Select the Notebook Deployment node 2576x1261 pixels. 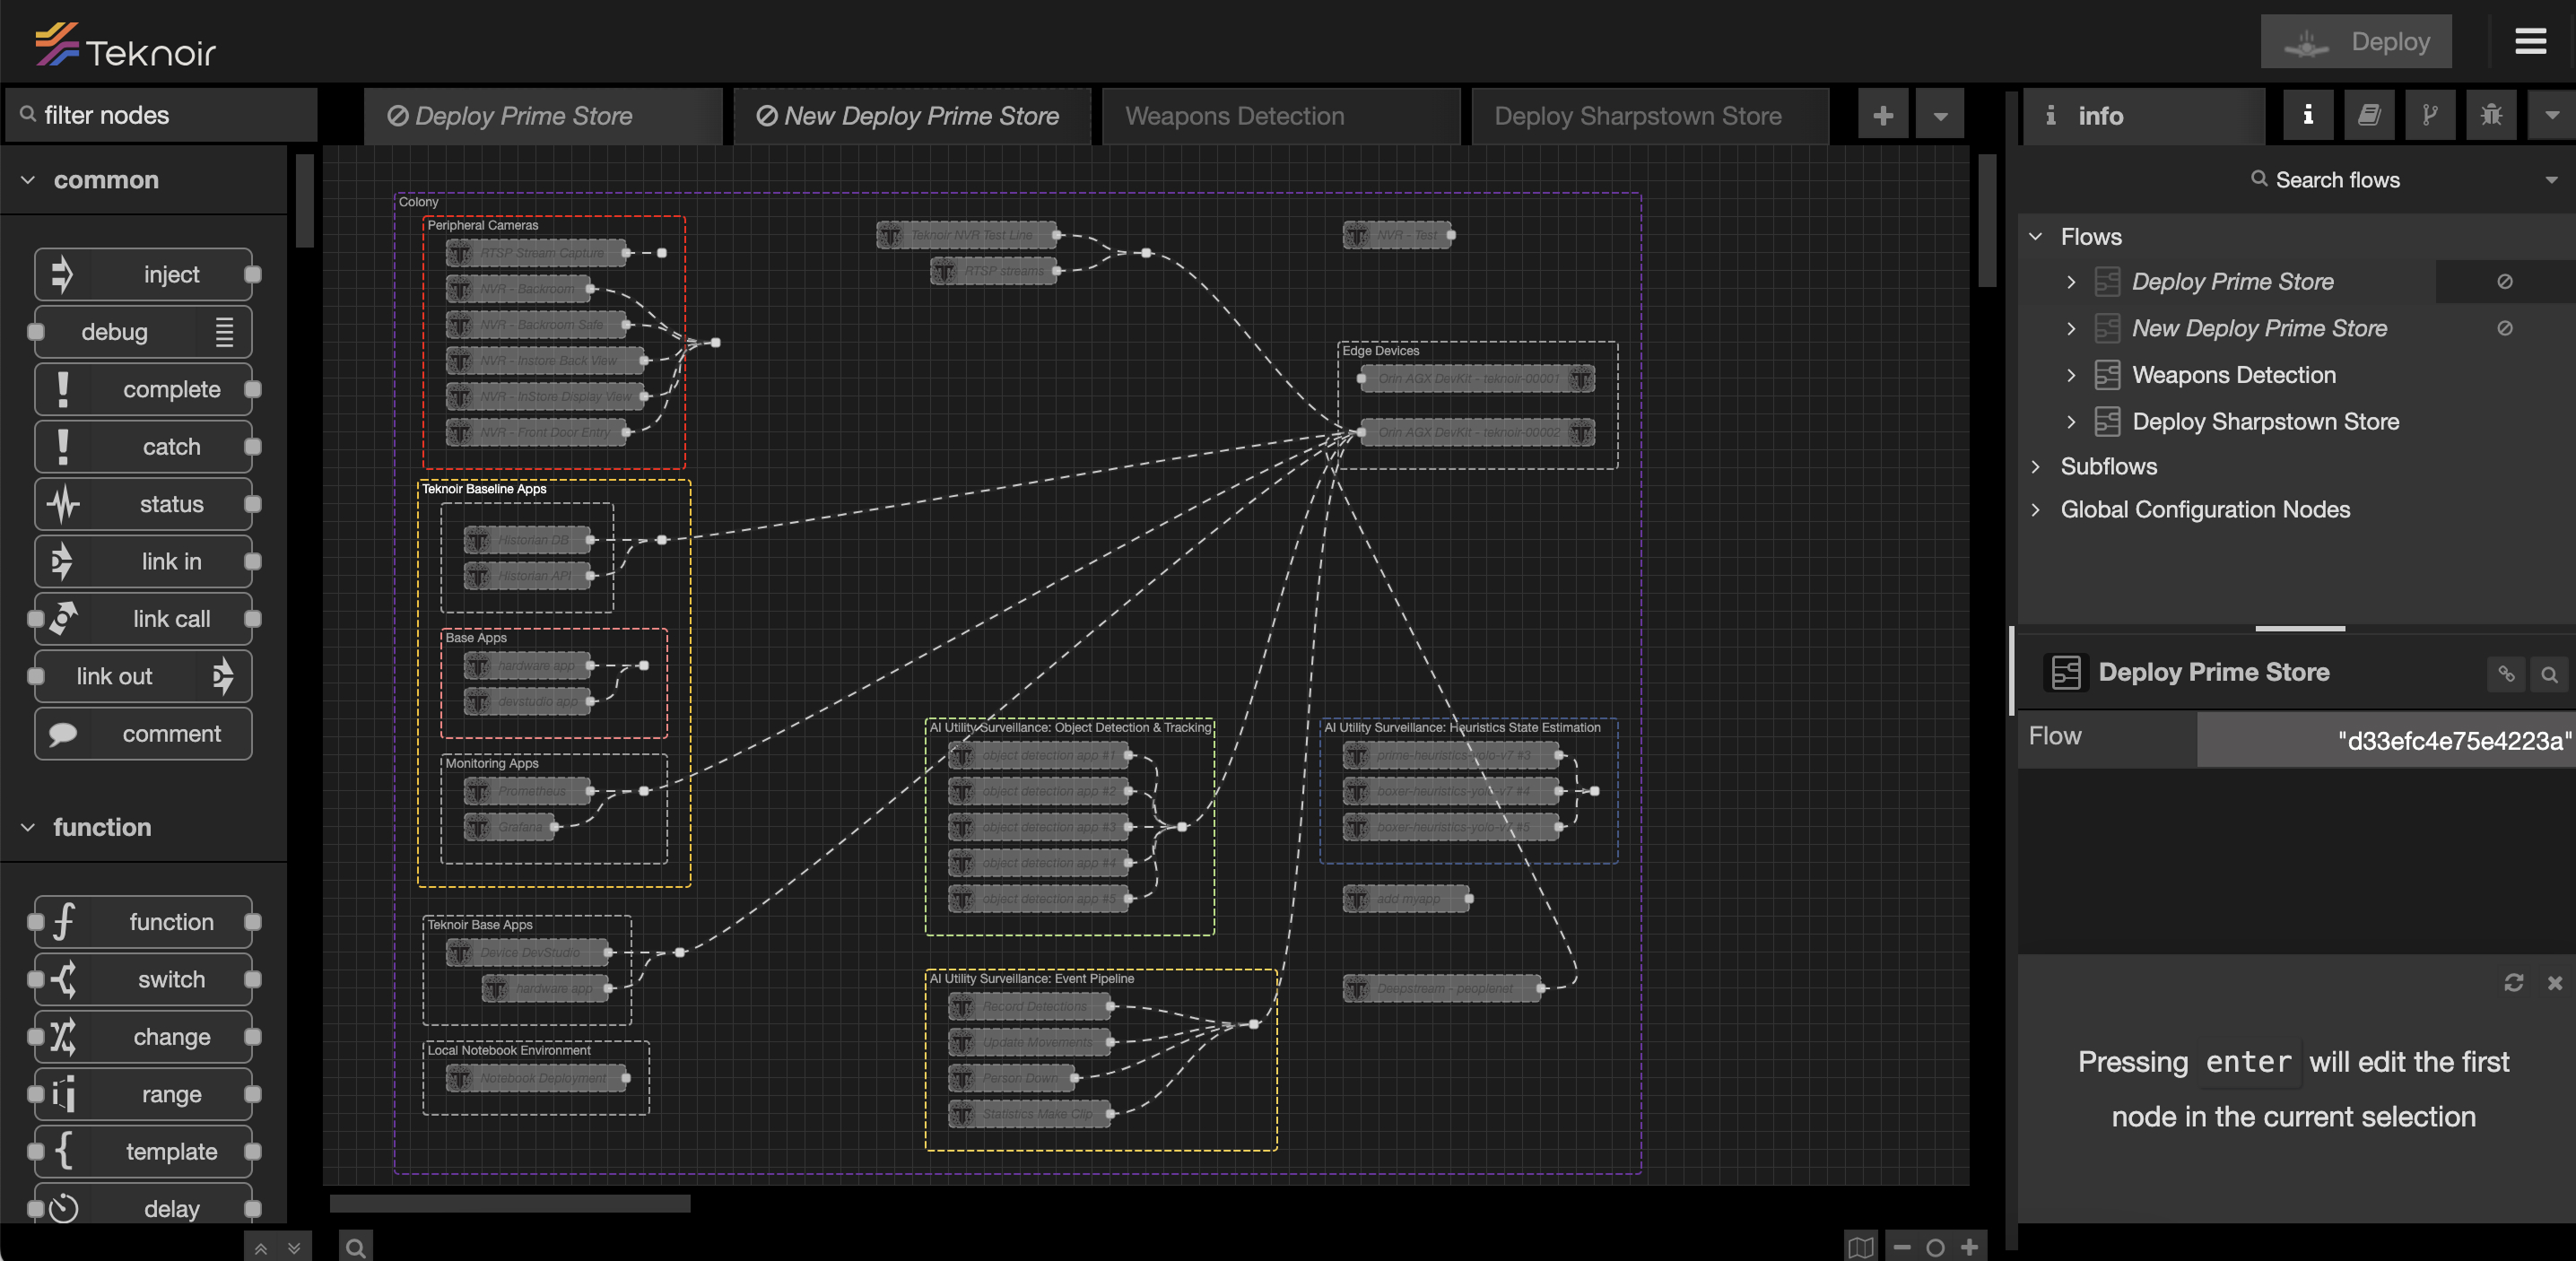coord(538,1077)
